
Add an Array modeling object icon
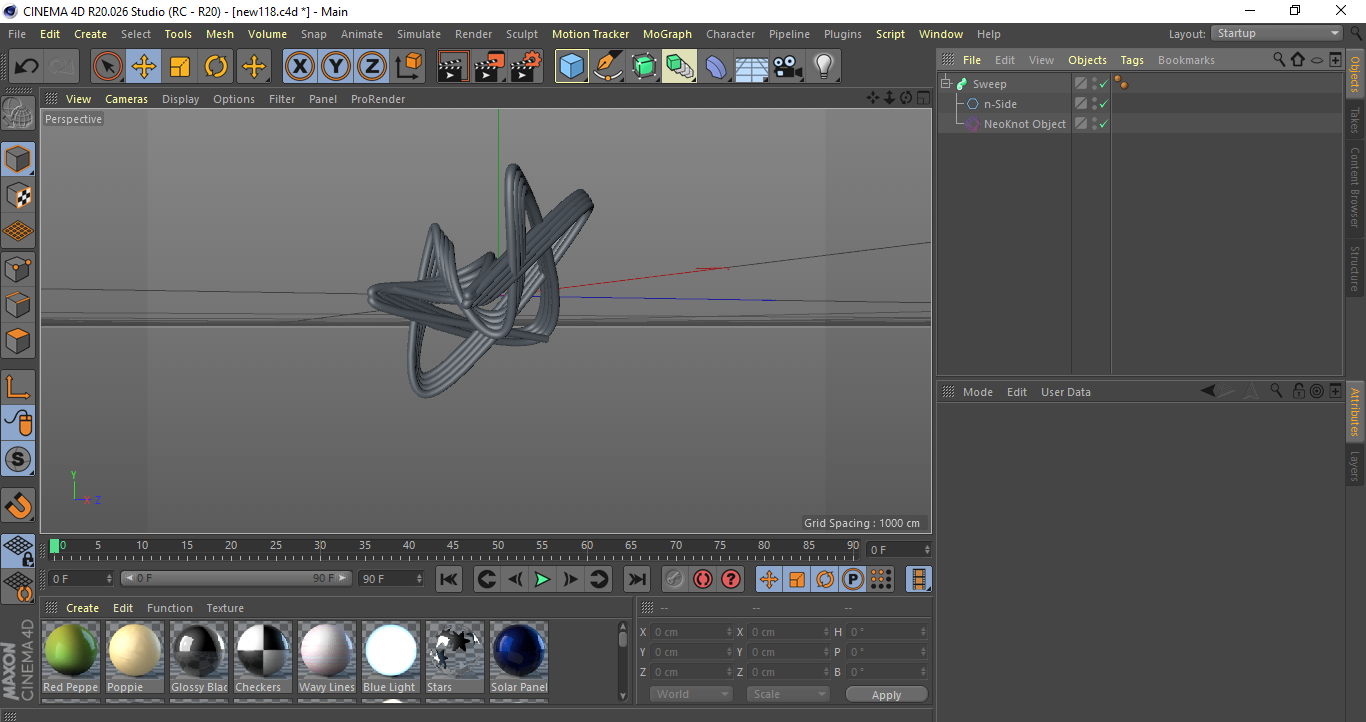[679, 67]
